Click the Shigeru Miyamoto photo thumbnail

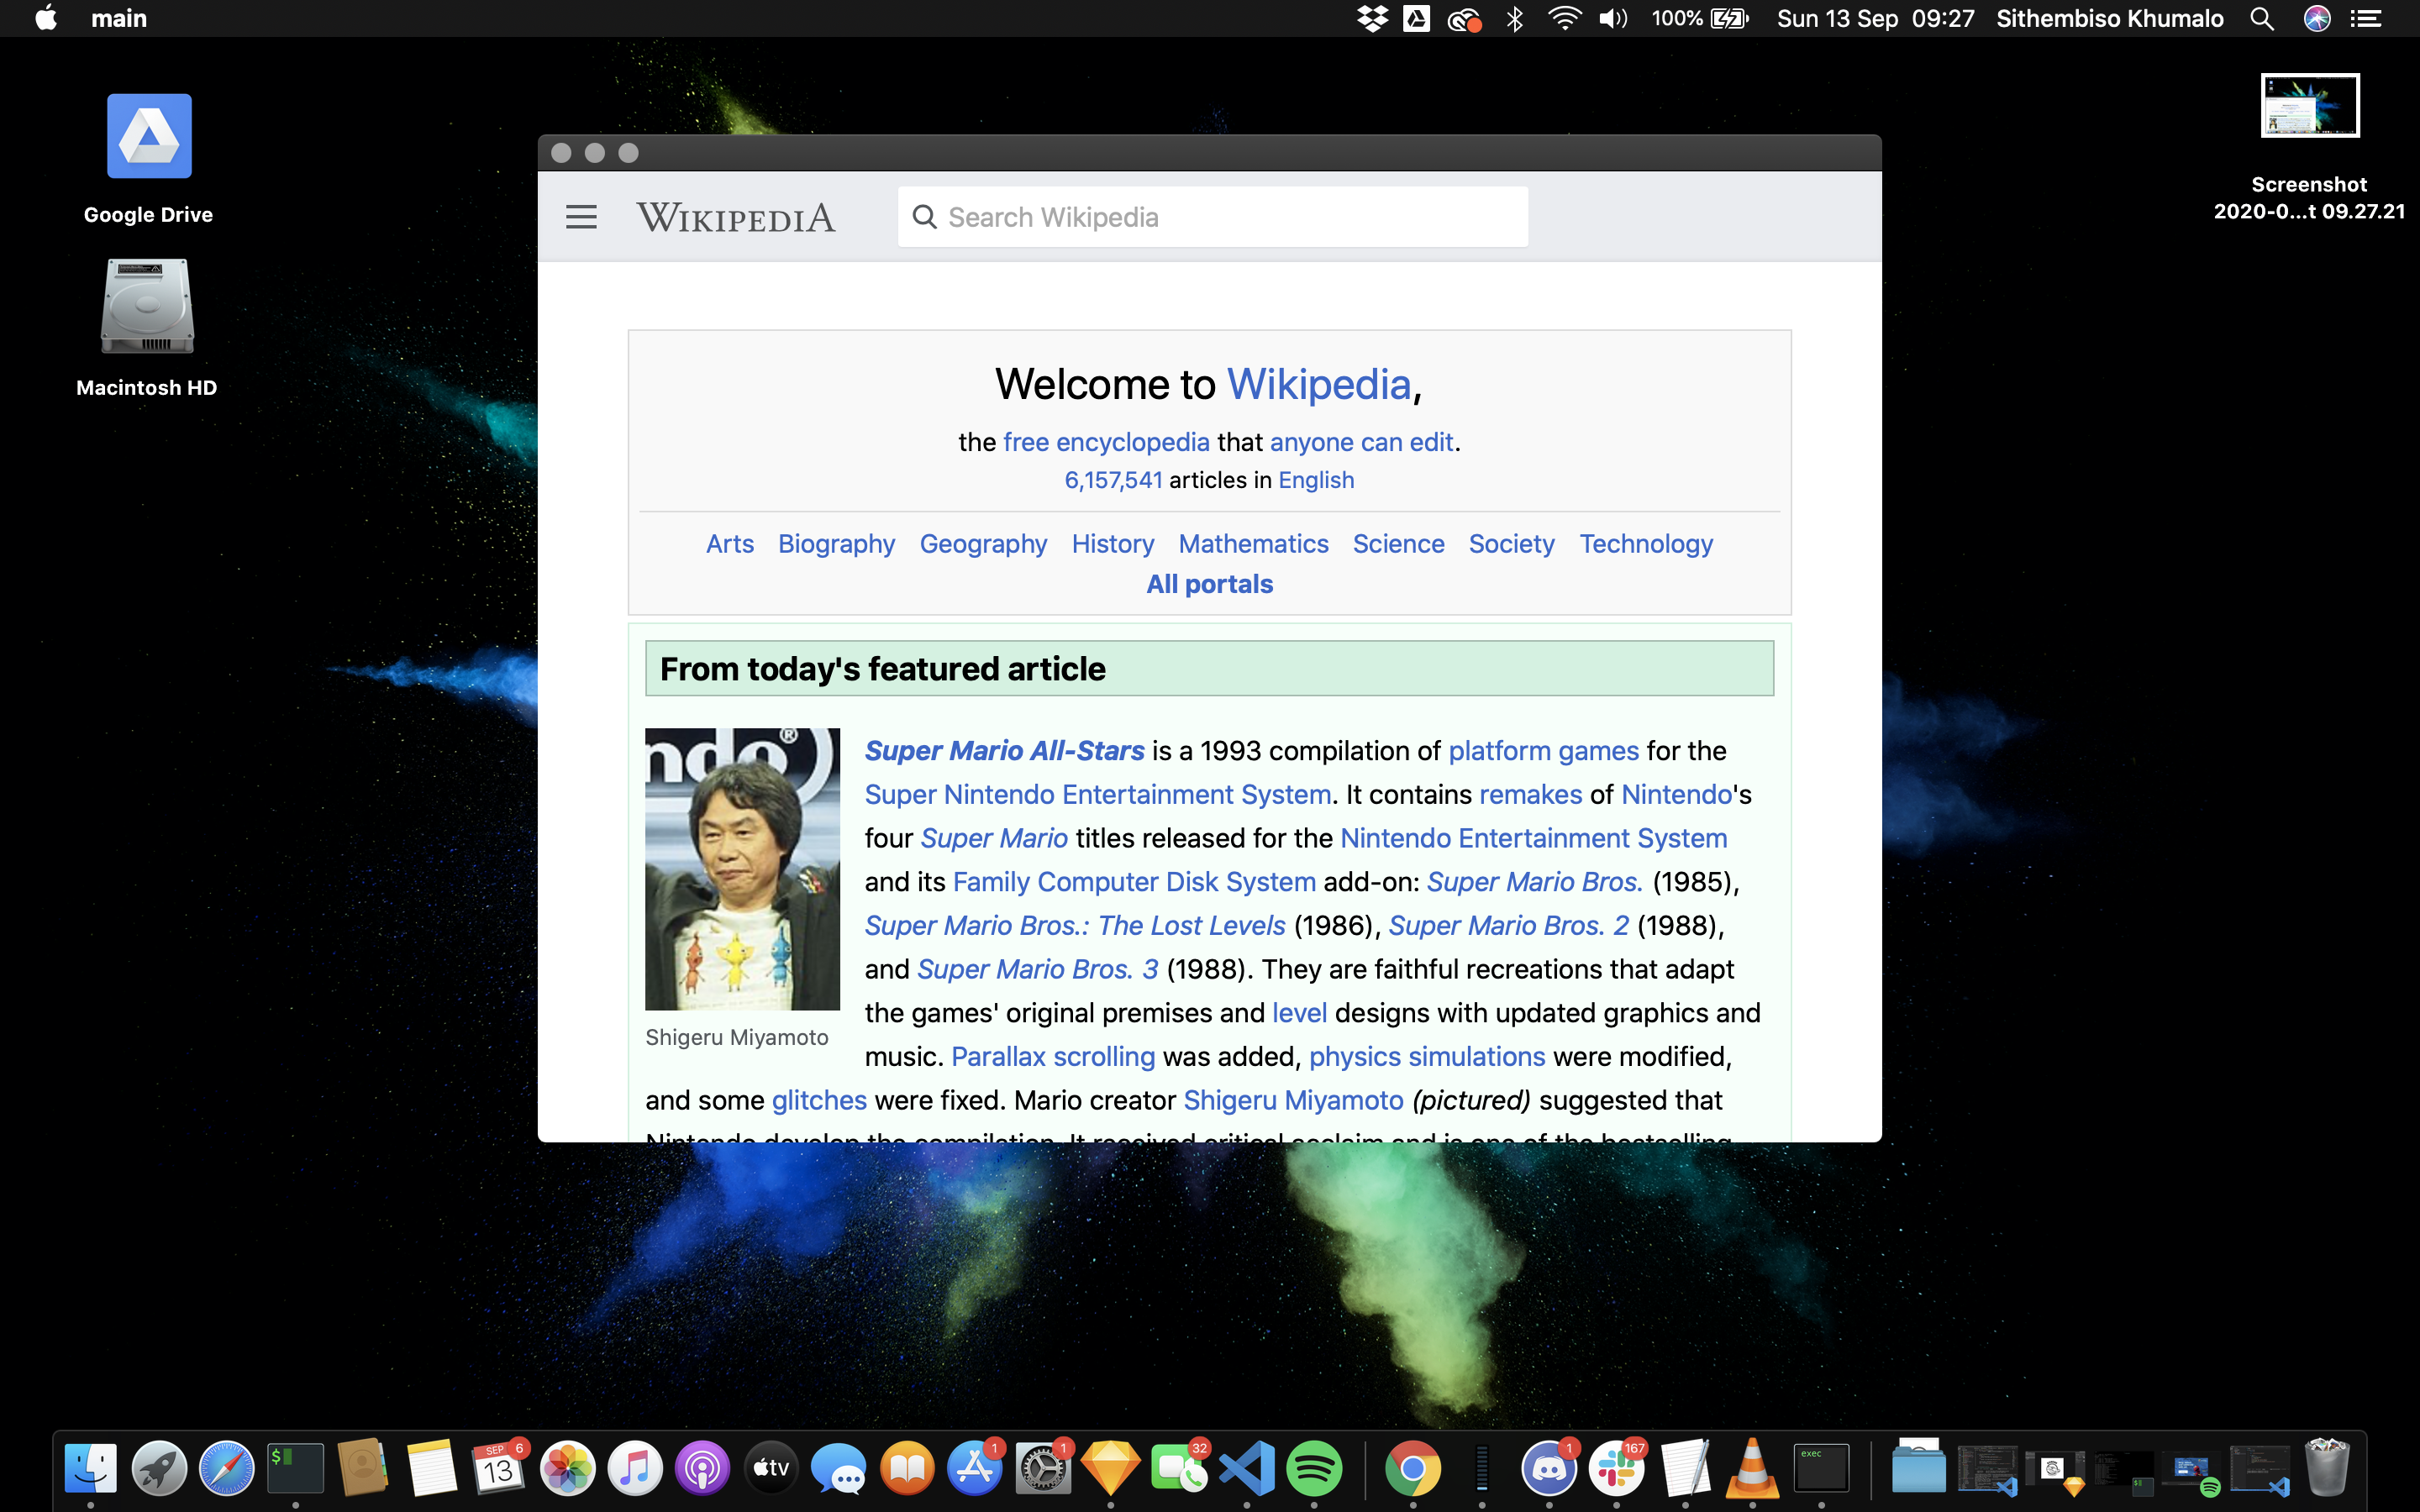(742, 868)
